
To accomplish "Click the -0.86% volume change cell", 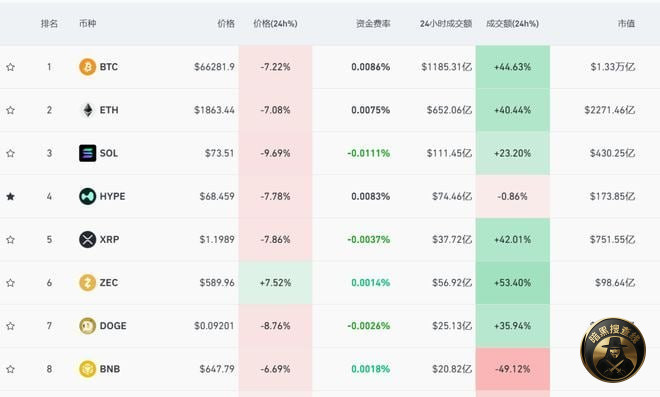I will (x=513, y=197).
